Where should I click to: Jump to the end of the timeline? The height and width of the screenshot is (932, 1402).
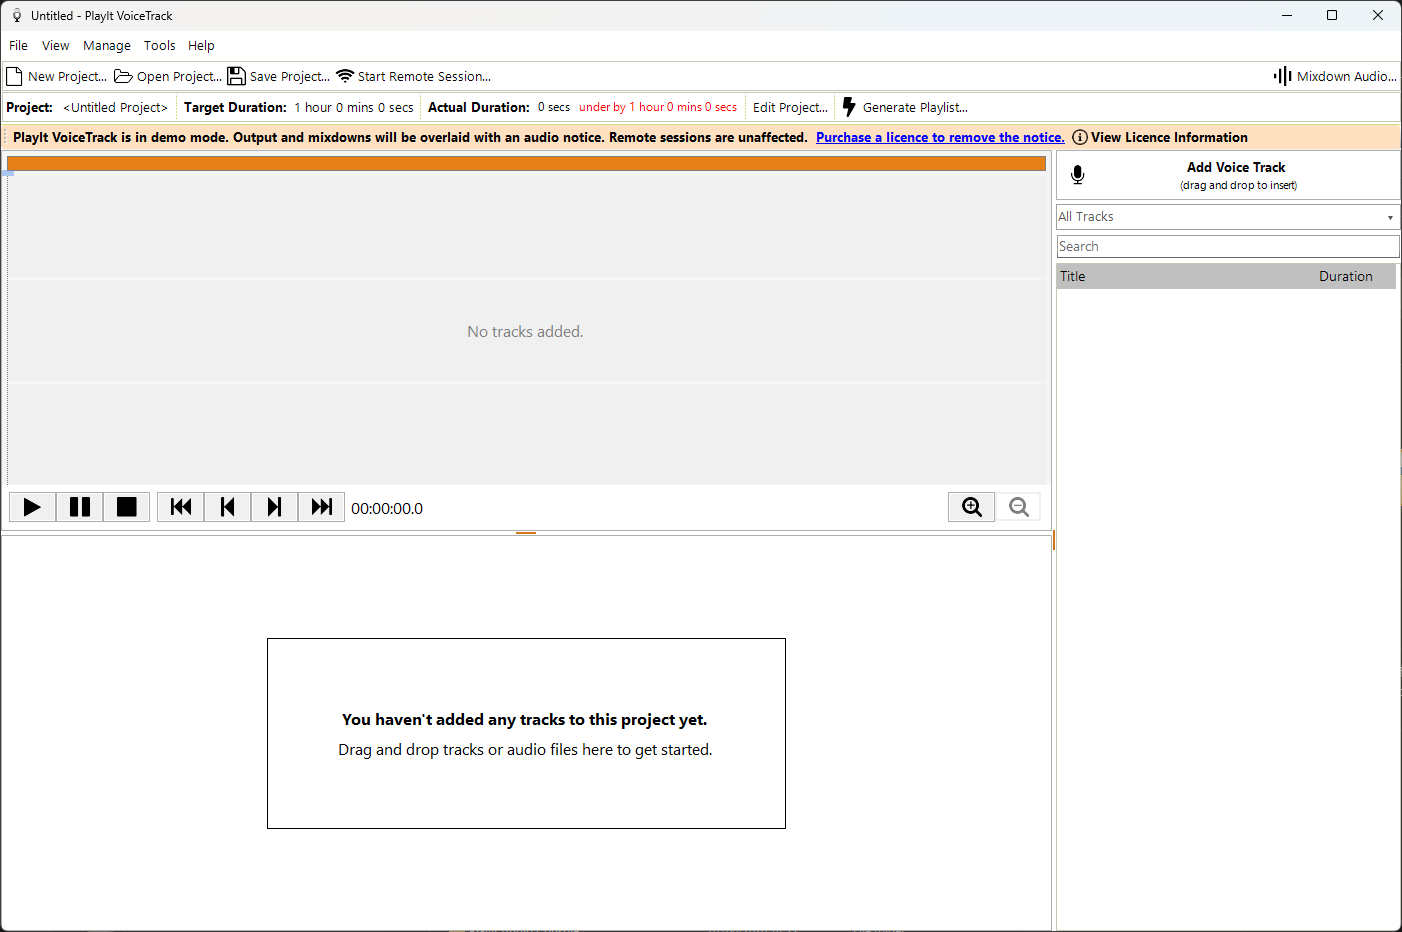322,507
